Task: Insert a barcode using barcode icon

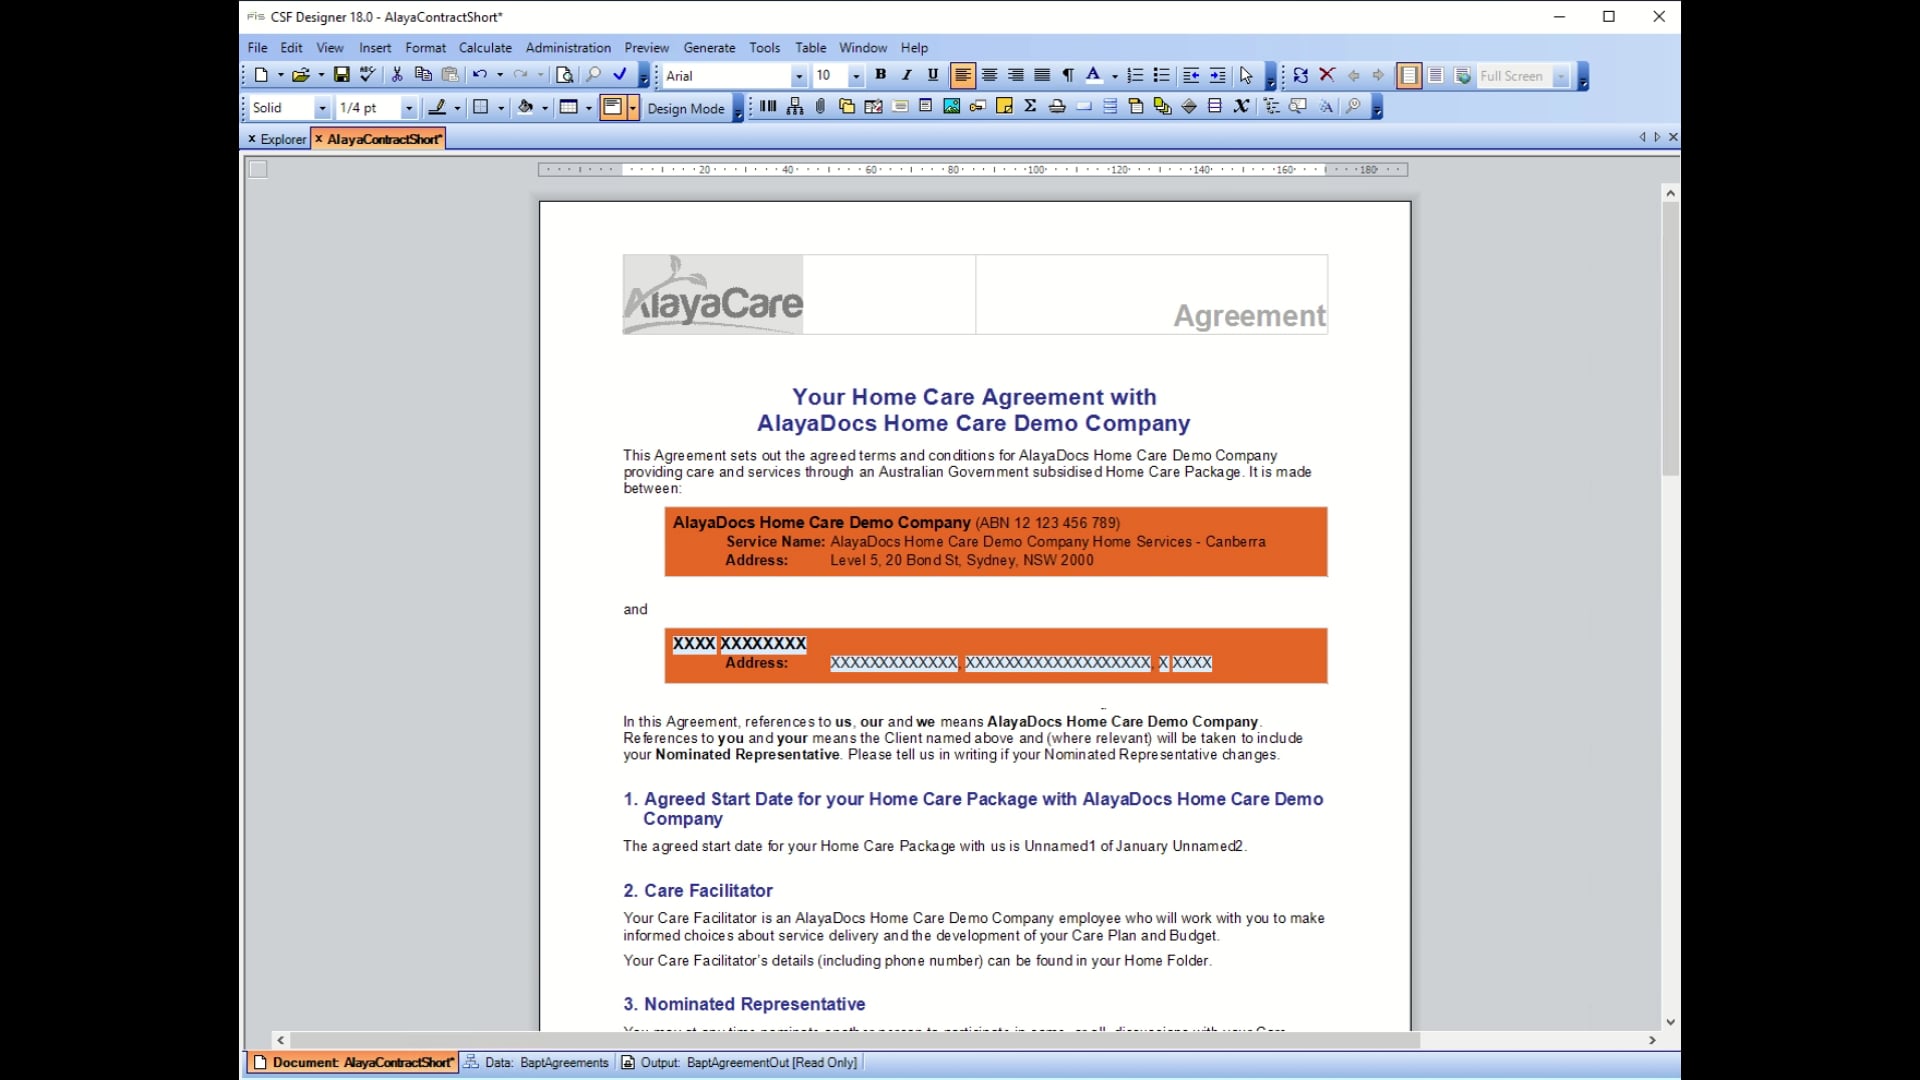Action: (768, 107)
